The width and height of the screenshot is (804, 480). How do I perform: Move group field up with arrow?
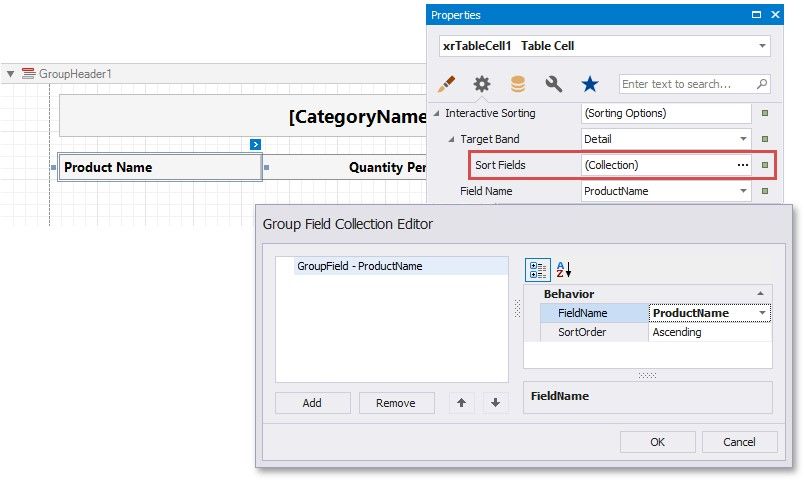point(461,403)
